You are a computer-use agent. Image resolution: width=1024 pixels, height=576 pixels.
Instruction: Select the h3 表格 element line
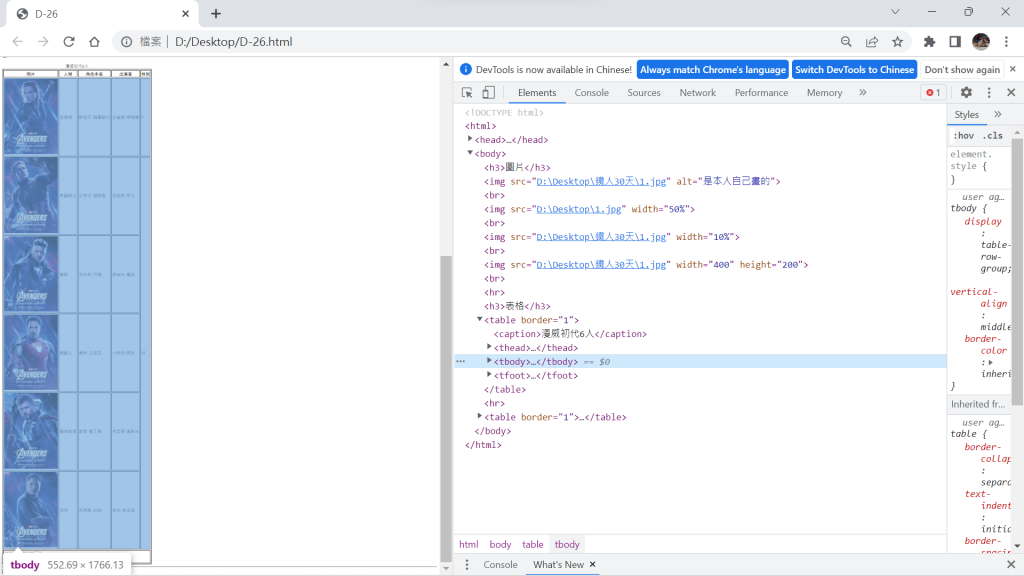517,306
